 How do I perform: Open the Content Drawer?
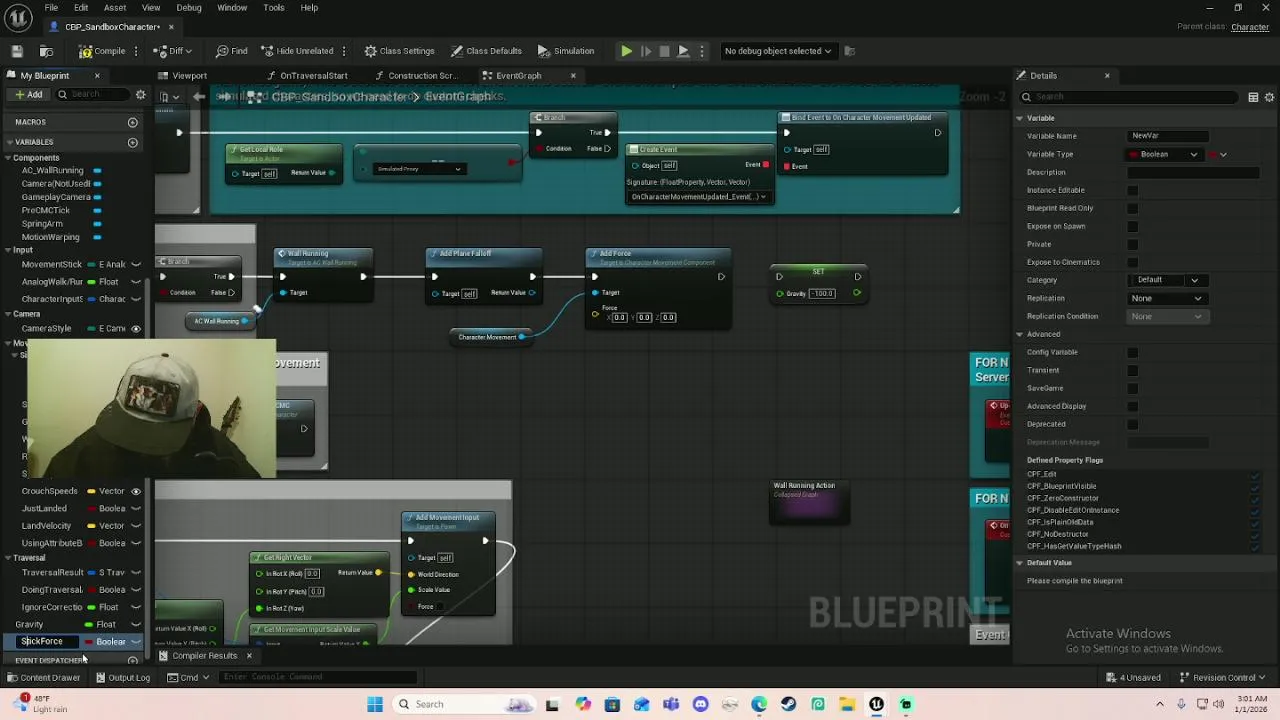[43, 678]
